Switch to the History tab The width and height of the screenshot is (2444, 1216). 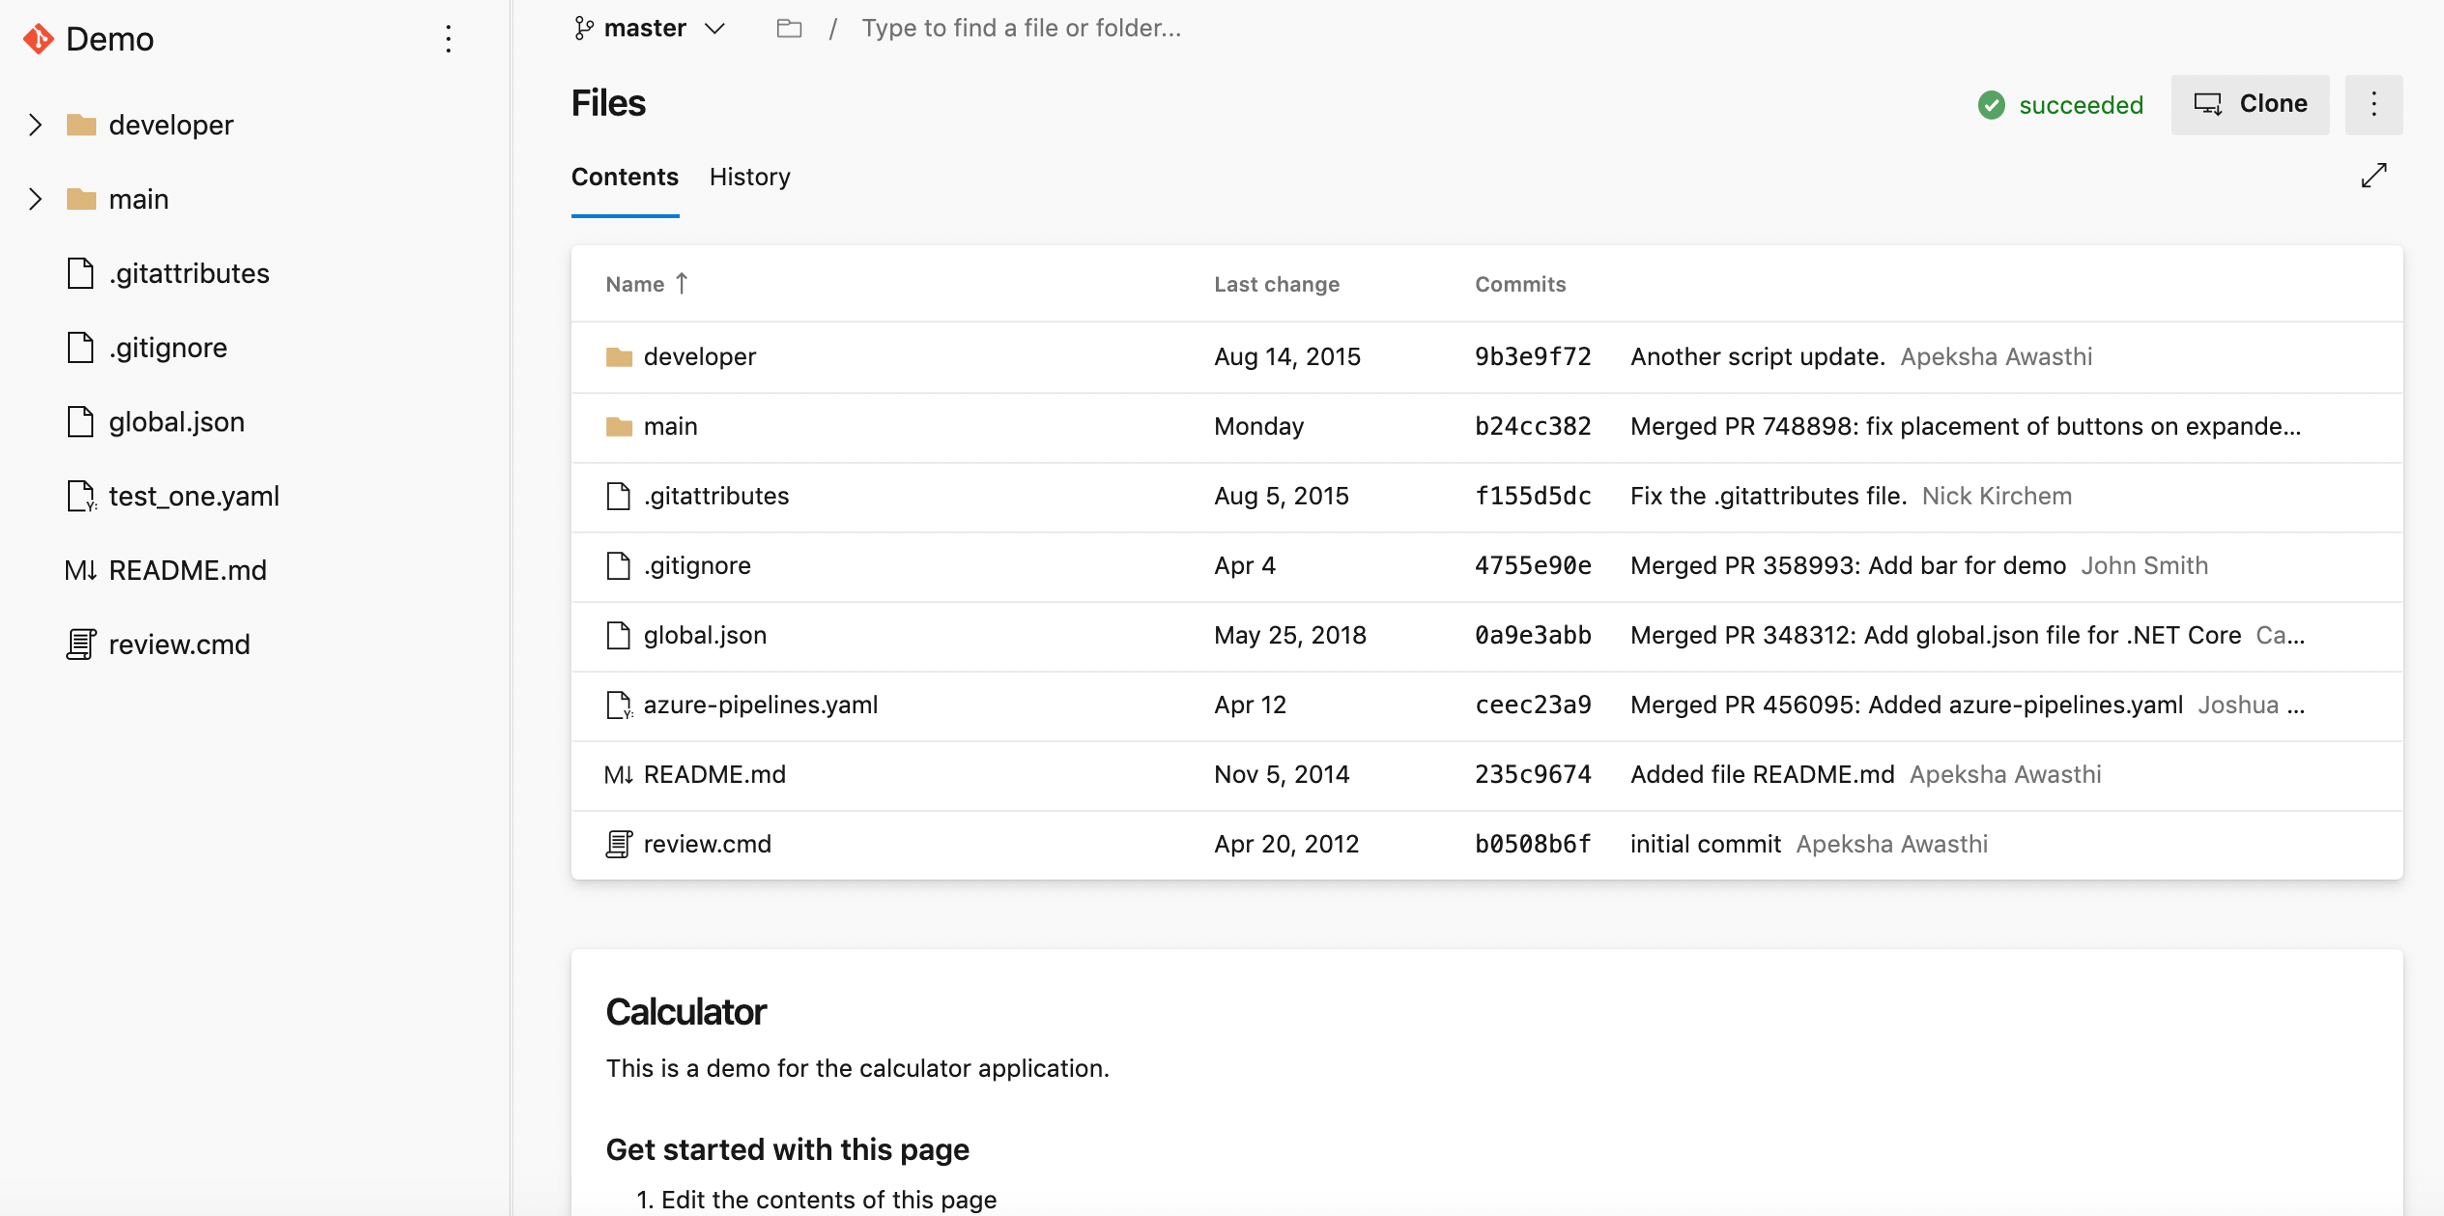750,176
